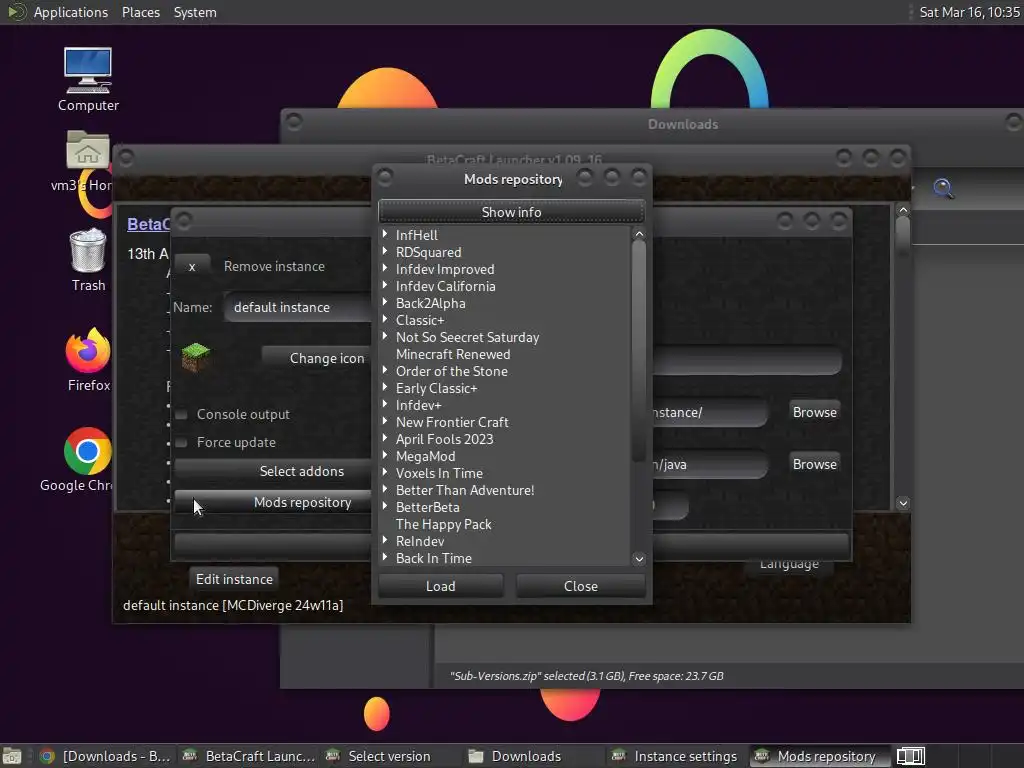The width and height of the screenshot is (1024, 768).
Task: Click the instance Name input field
Action: click(298, 307)
